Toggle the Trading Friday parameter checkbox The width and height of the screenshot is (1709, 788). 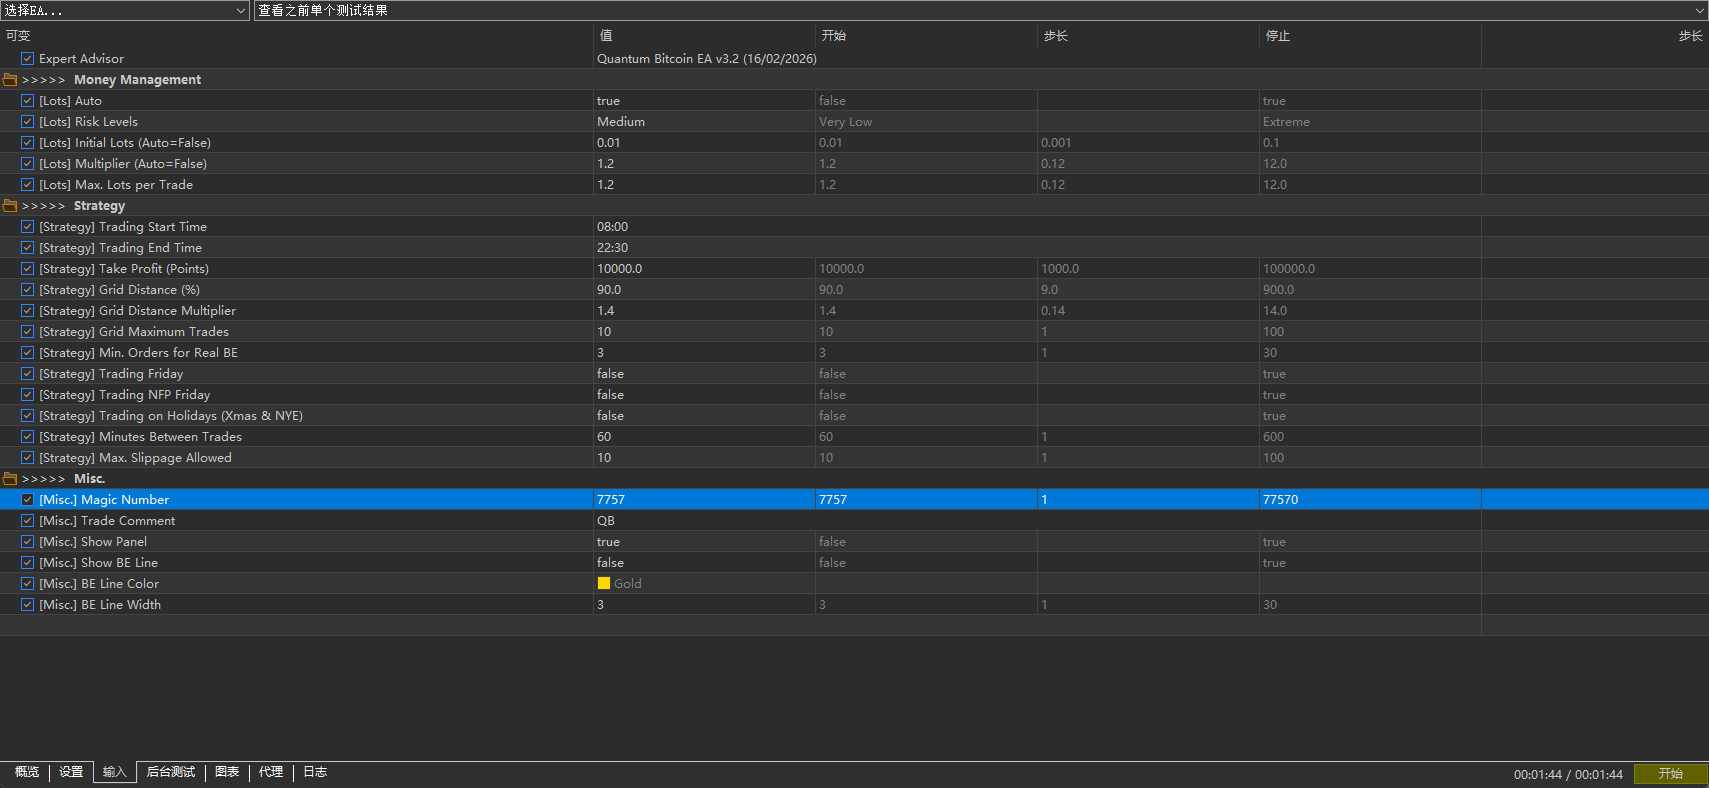tap(28, 374)
